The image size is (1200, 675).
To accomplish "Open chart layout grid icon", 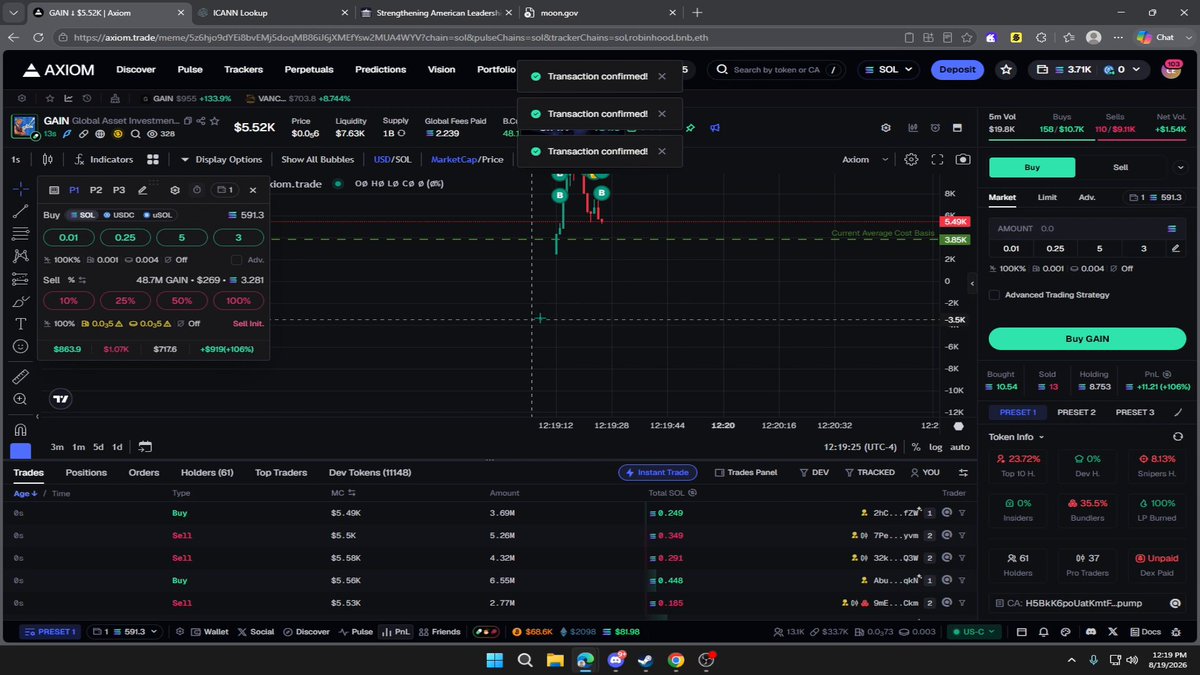I will [153, 159].
